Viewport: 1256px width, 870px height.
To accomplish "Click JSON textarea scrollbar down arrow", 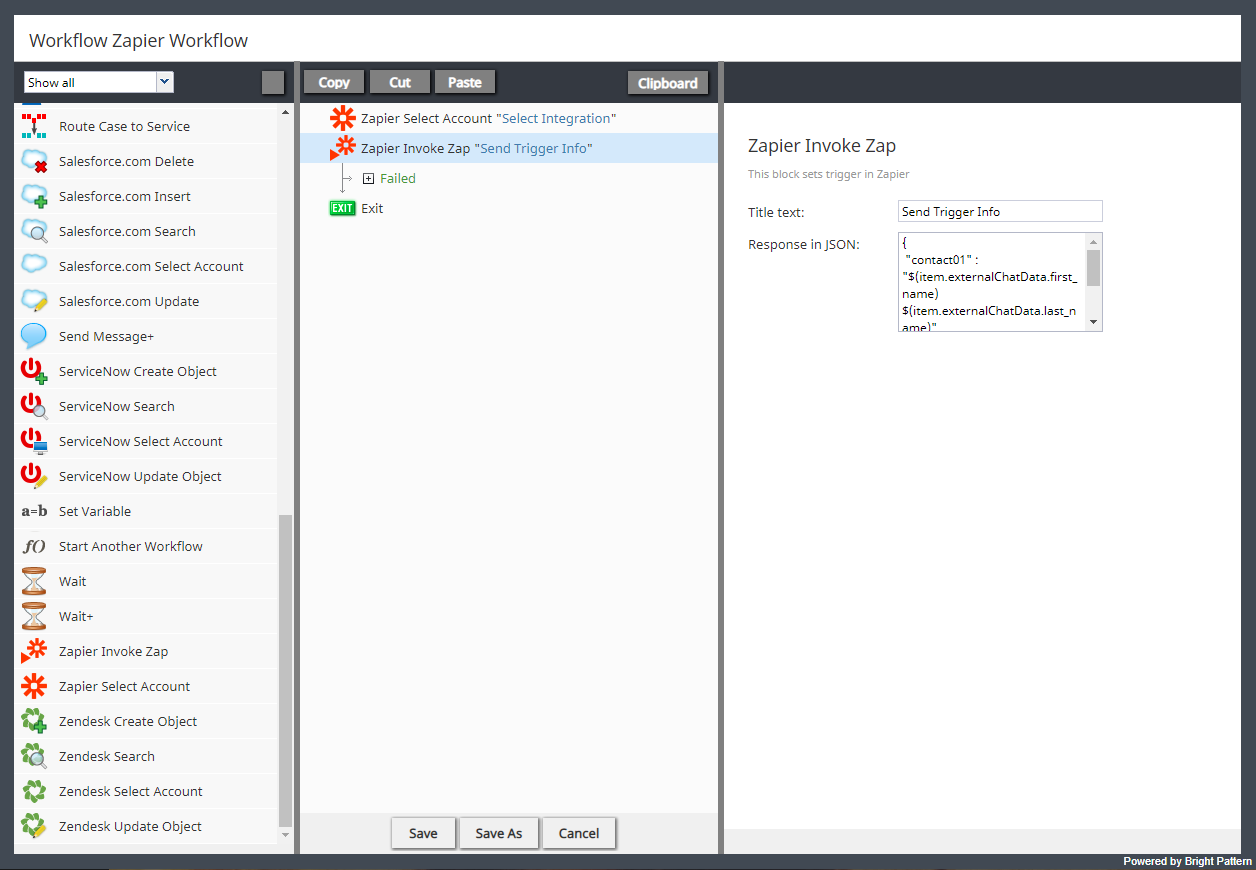I will click(x=1094, y=322).
